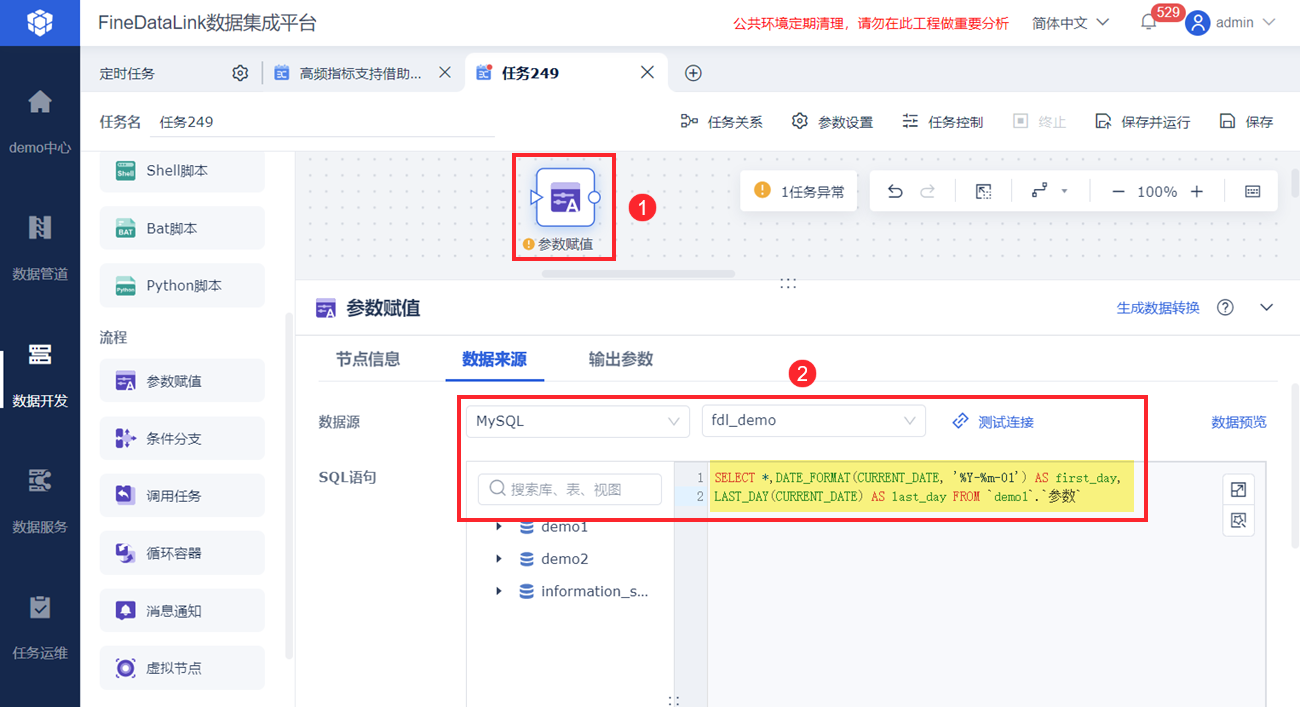Image resolution: width=1300 pixels, height=707 pixels.
Task: Expand the demo1 database tree node
Action: click(499, 526)
